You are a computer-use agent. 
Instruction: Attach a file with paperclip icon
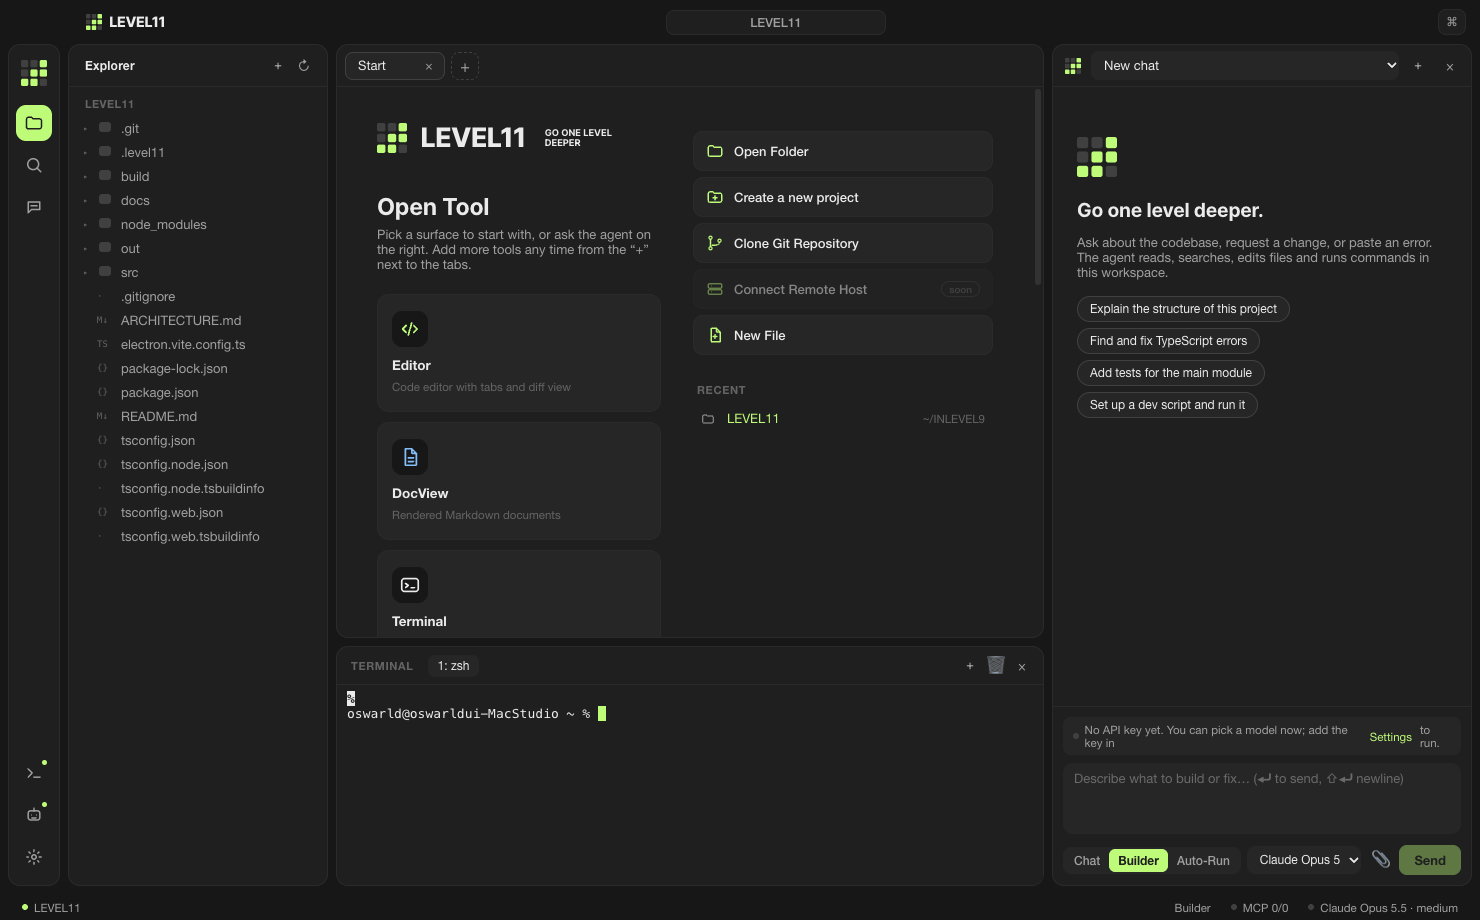(1381, 860)
